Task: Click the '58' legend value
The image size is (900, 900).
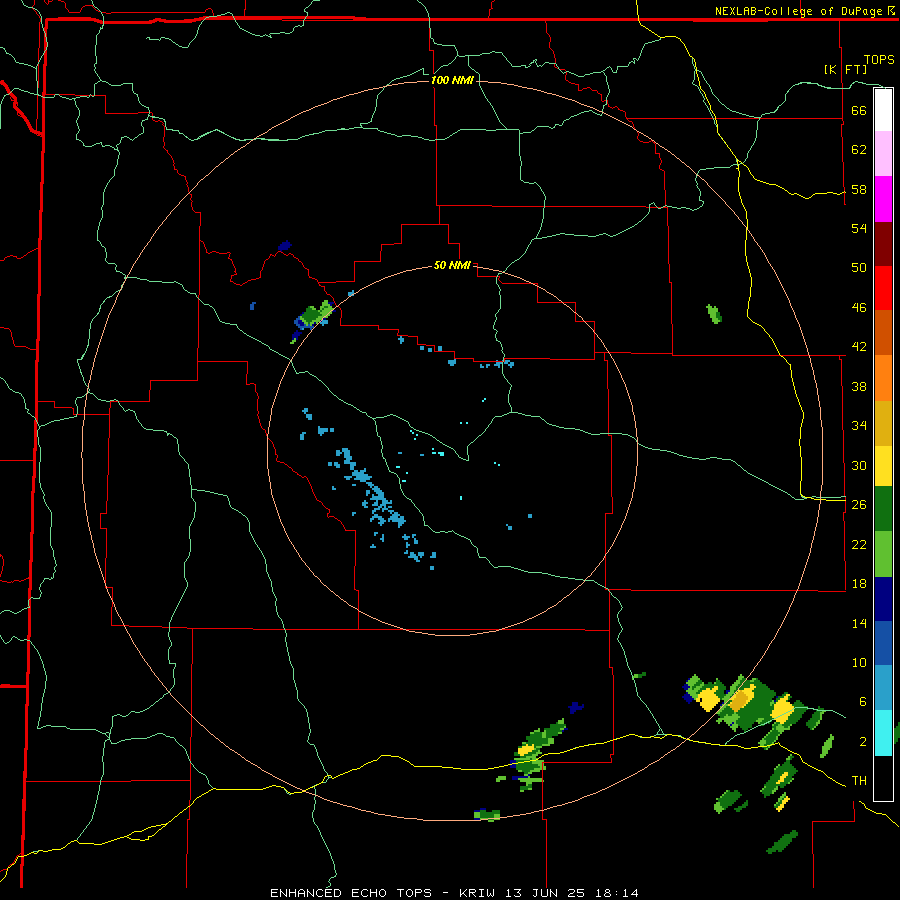Action: click(859, 189)
